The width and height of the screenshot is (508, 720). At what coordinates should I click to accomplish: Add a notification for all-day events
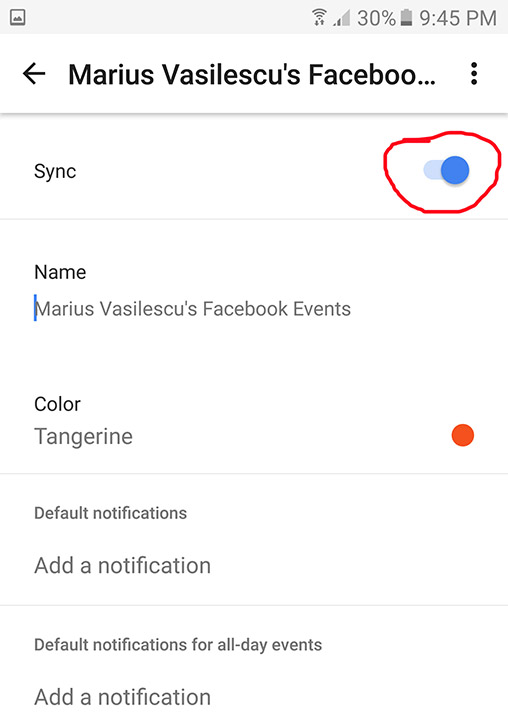tap(123, 697)
